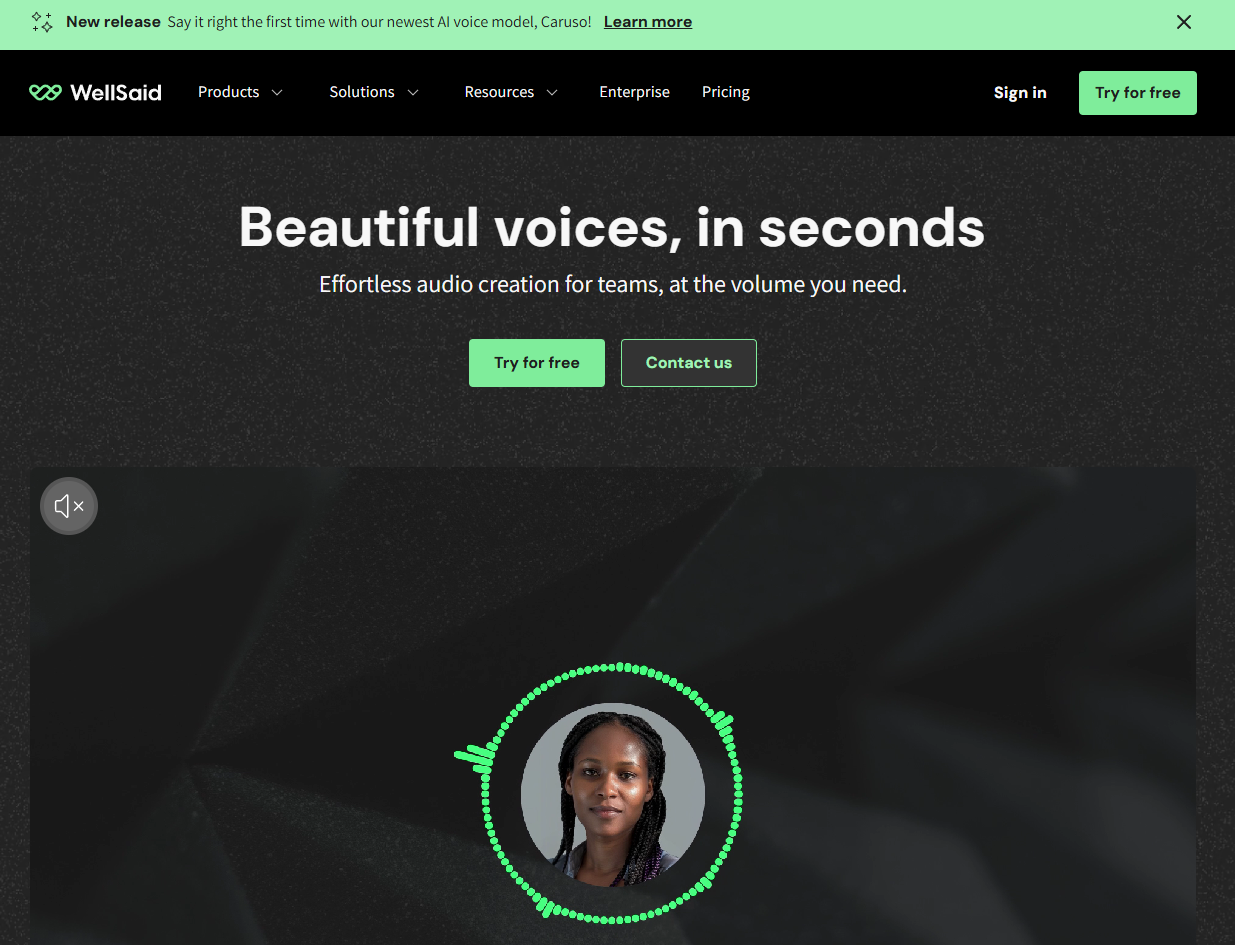The height and width of the screenshot is (945, 1235).
Task: Click Try for free in the navbar
Action: [1138, 93]
